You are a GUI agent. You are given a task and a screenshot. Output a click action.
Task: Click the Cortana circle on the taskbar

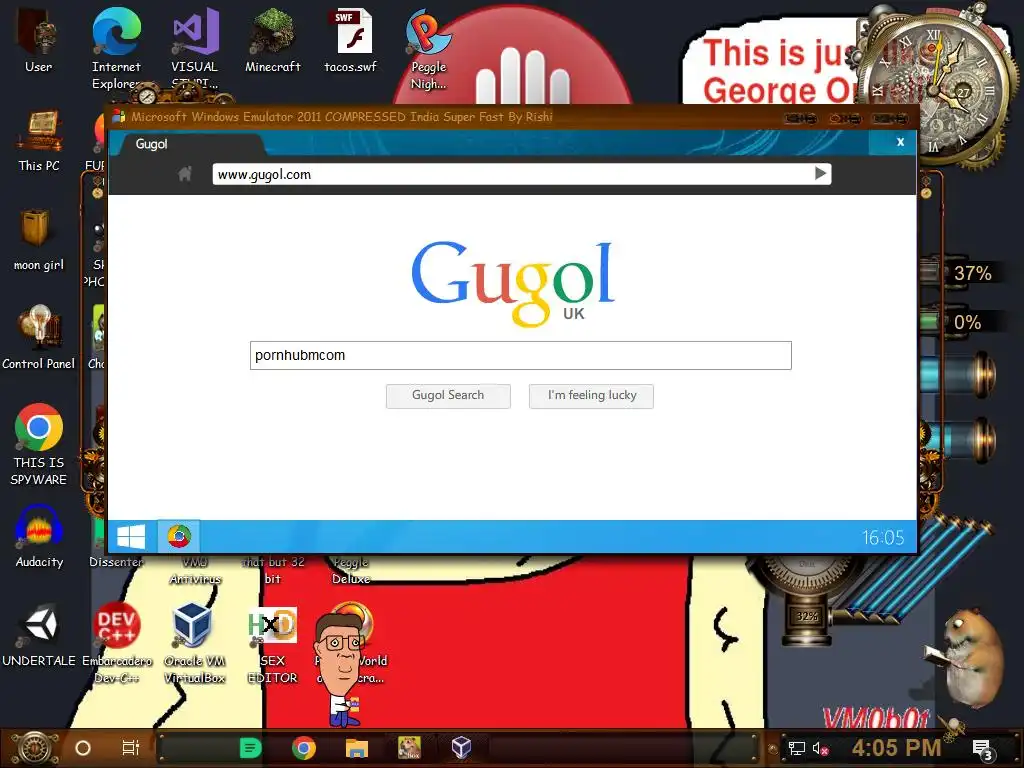(x=83, y=748)
